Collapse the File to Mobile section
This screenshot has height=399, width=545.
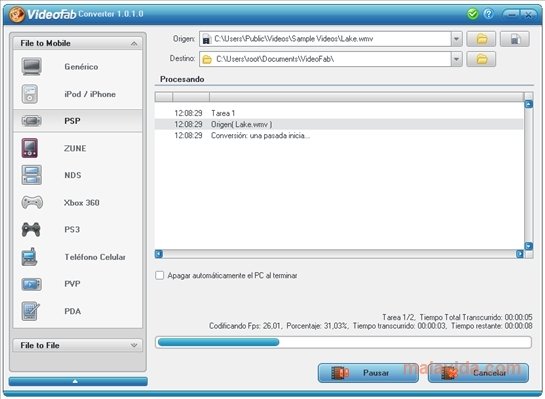click(134, 43)
